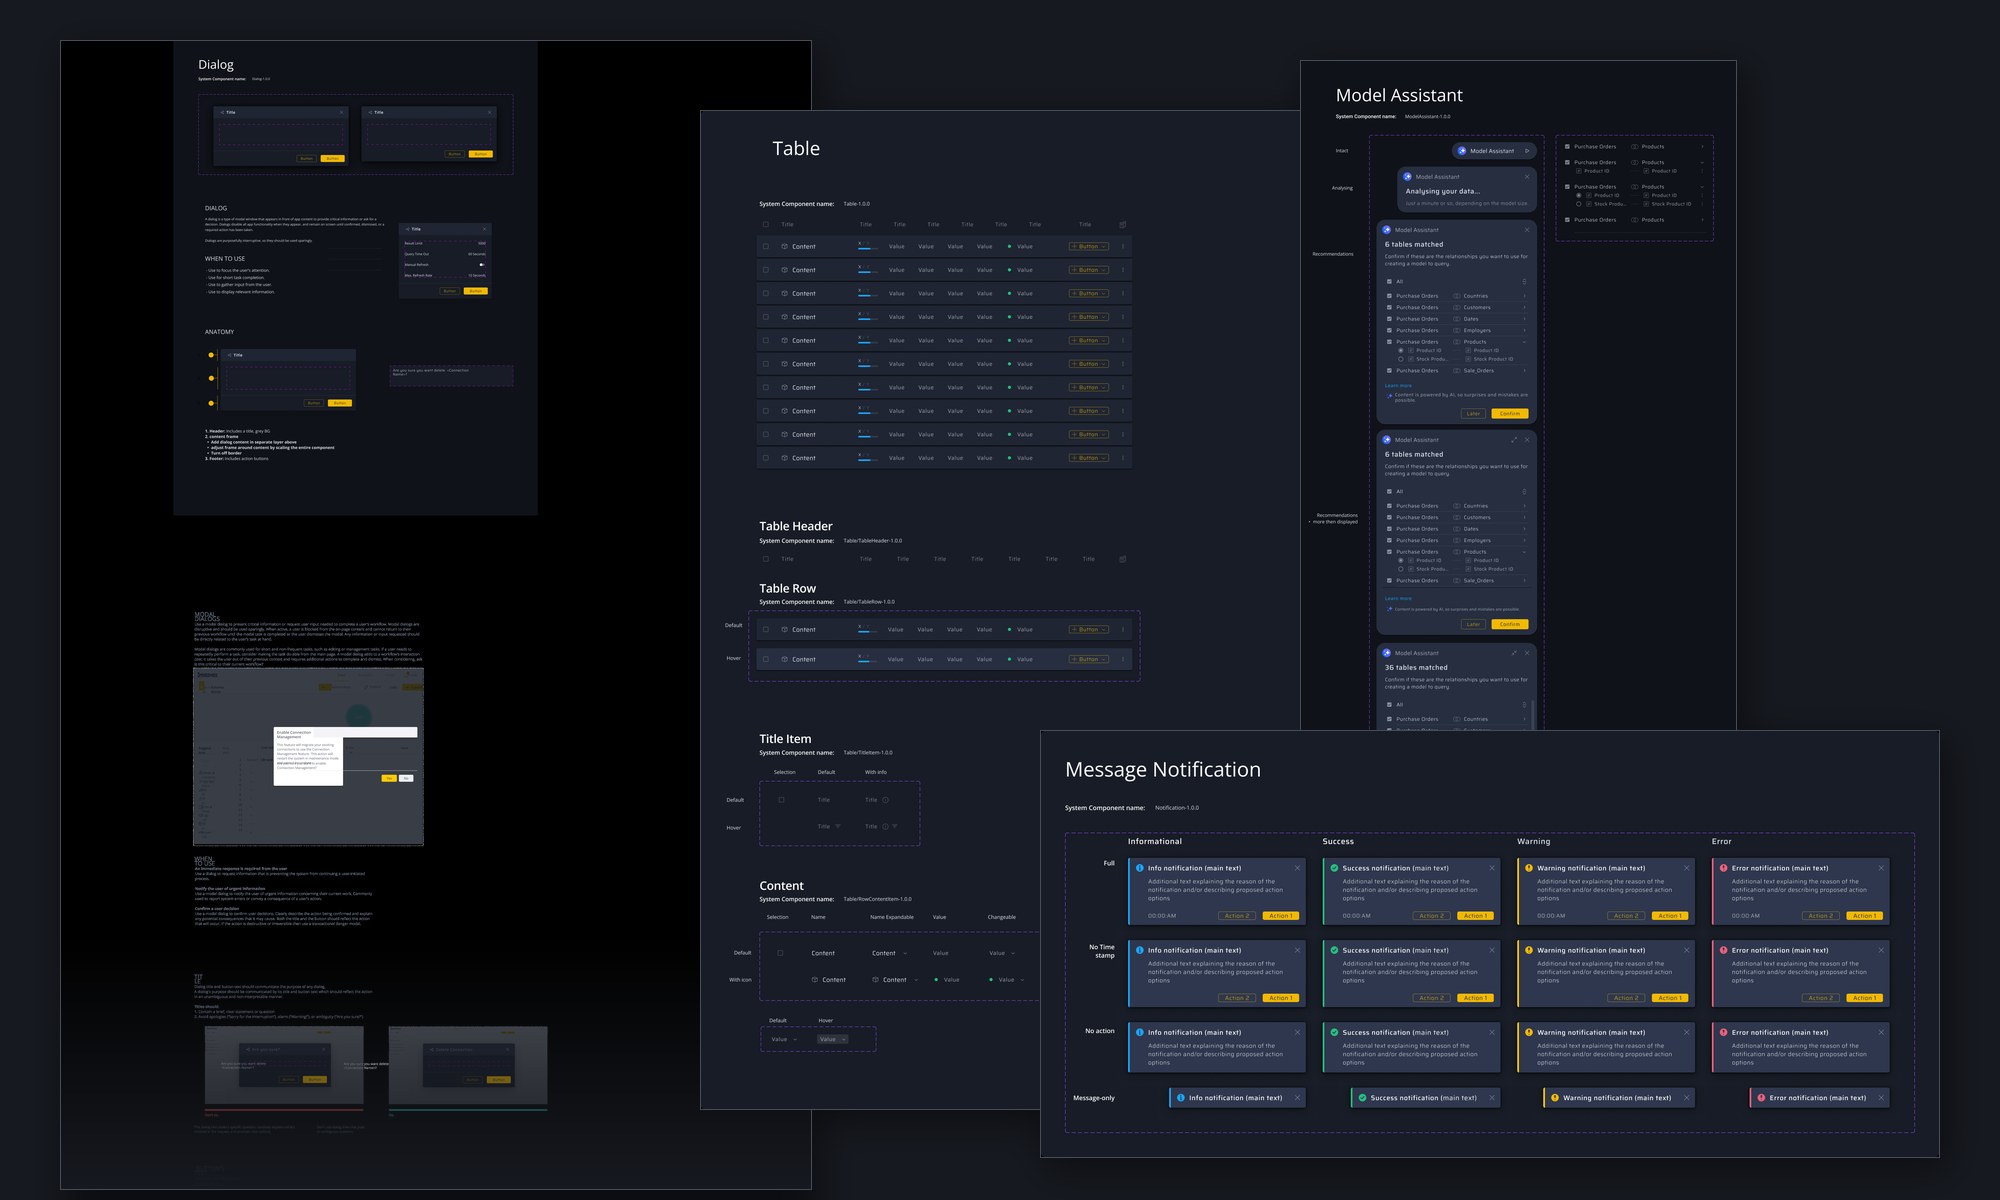Click progress bar in Hover Table Row
The height and width of the screenshot is (1200, 2000).
867,662
